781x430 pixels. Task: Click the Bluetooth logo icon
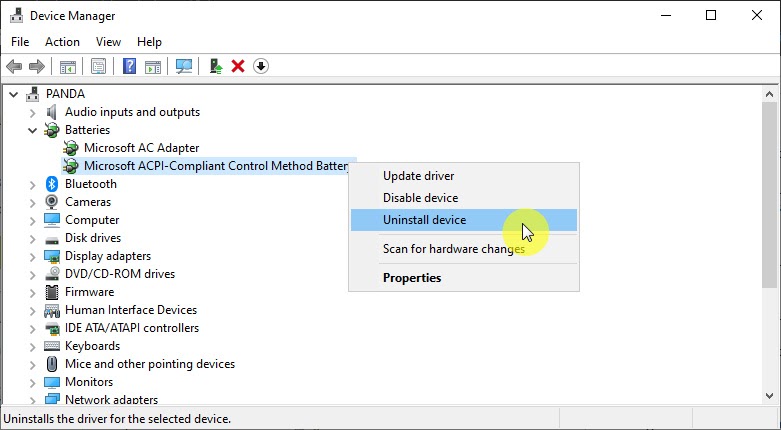(52, 184)
